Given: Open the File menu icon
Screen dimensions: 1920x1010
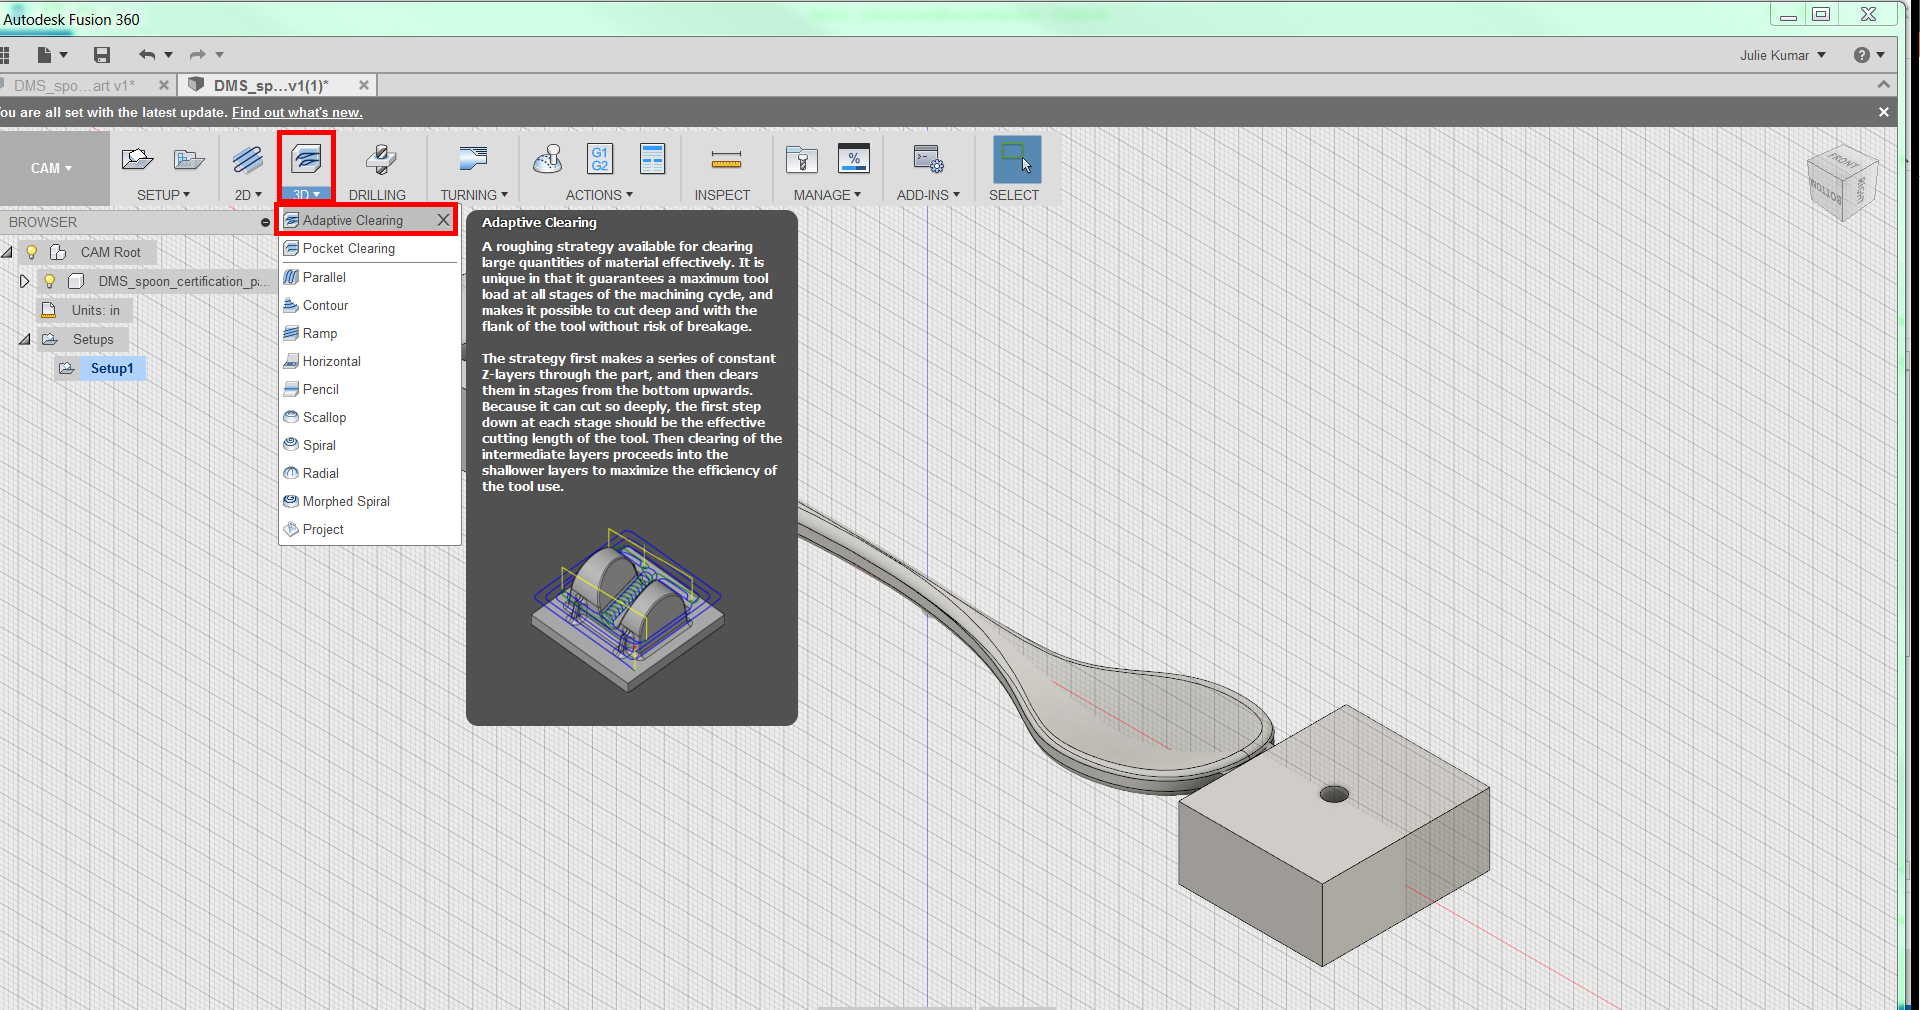Looking at the screenshot, I should (44, 55).
